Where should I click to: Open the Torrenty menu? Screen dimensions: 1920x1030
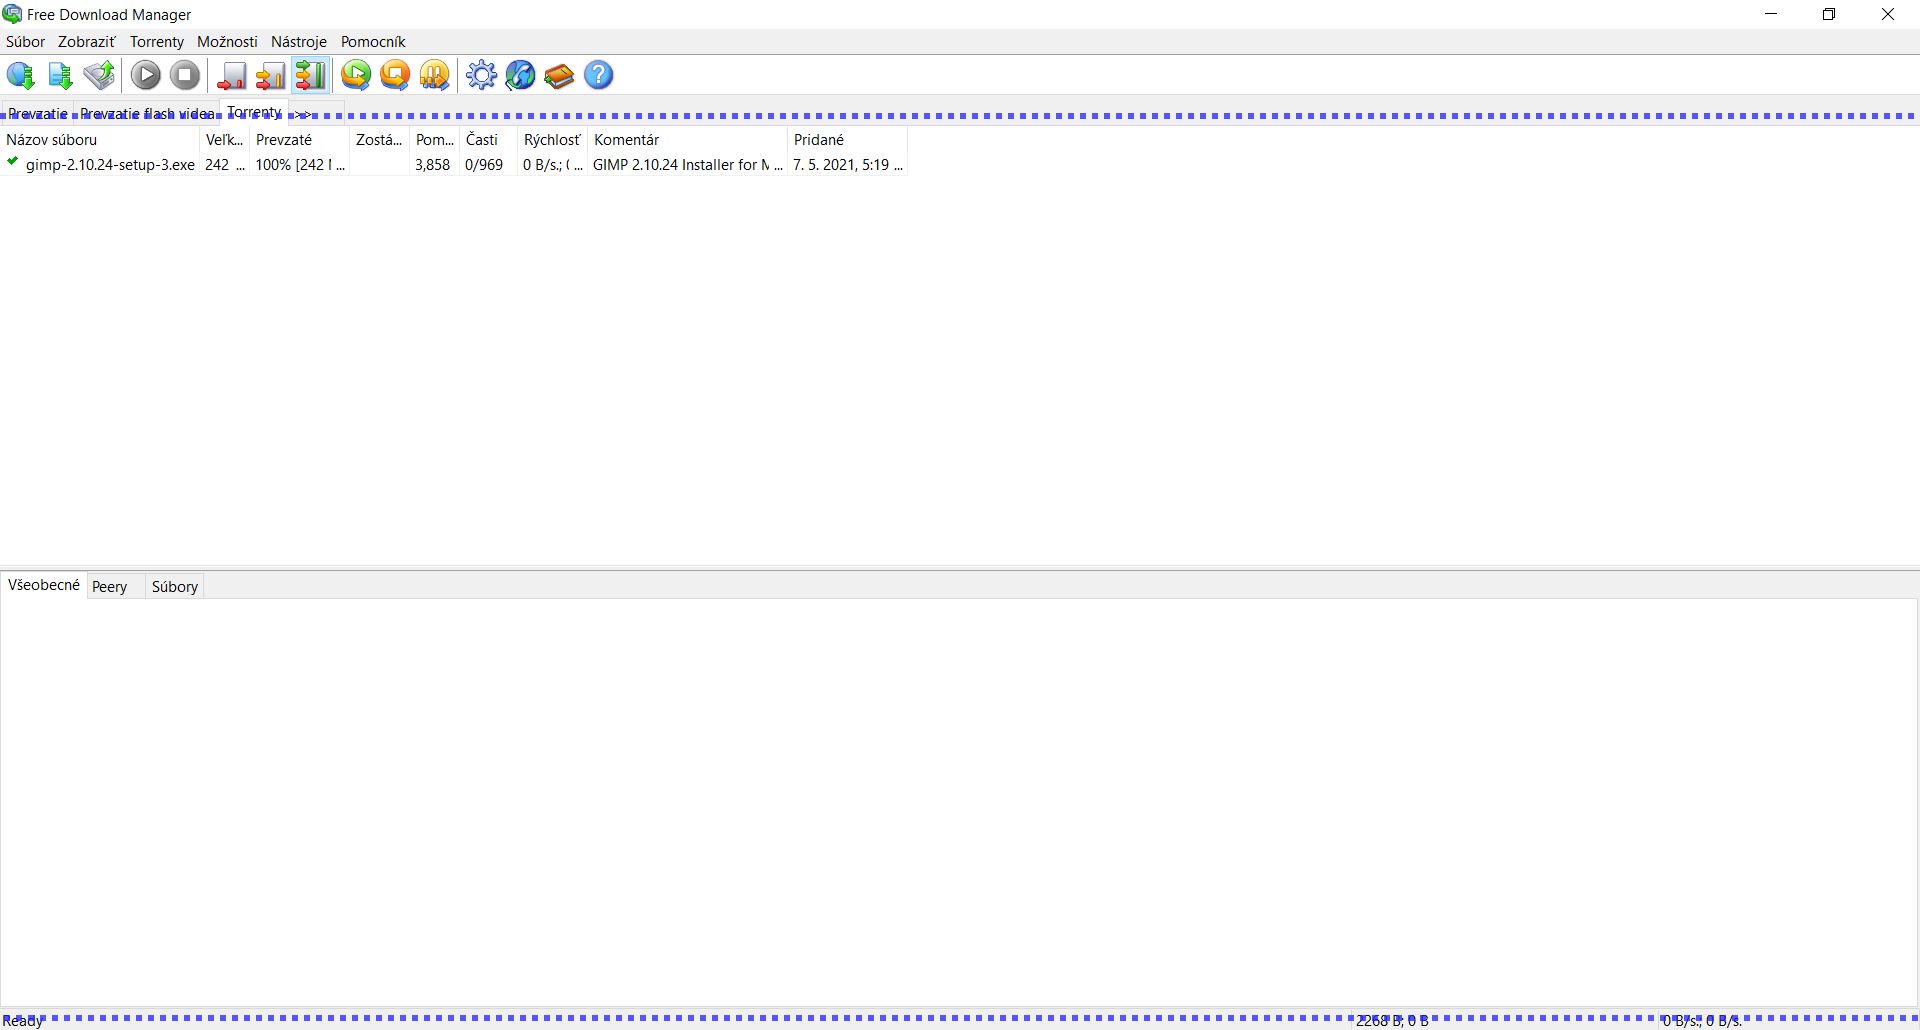157,42
